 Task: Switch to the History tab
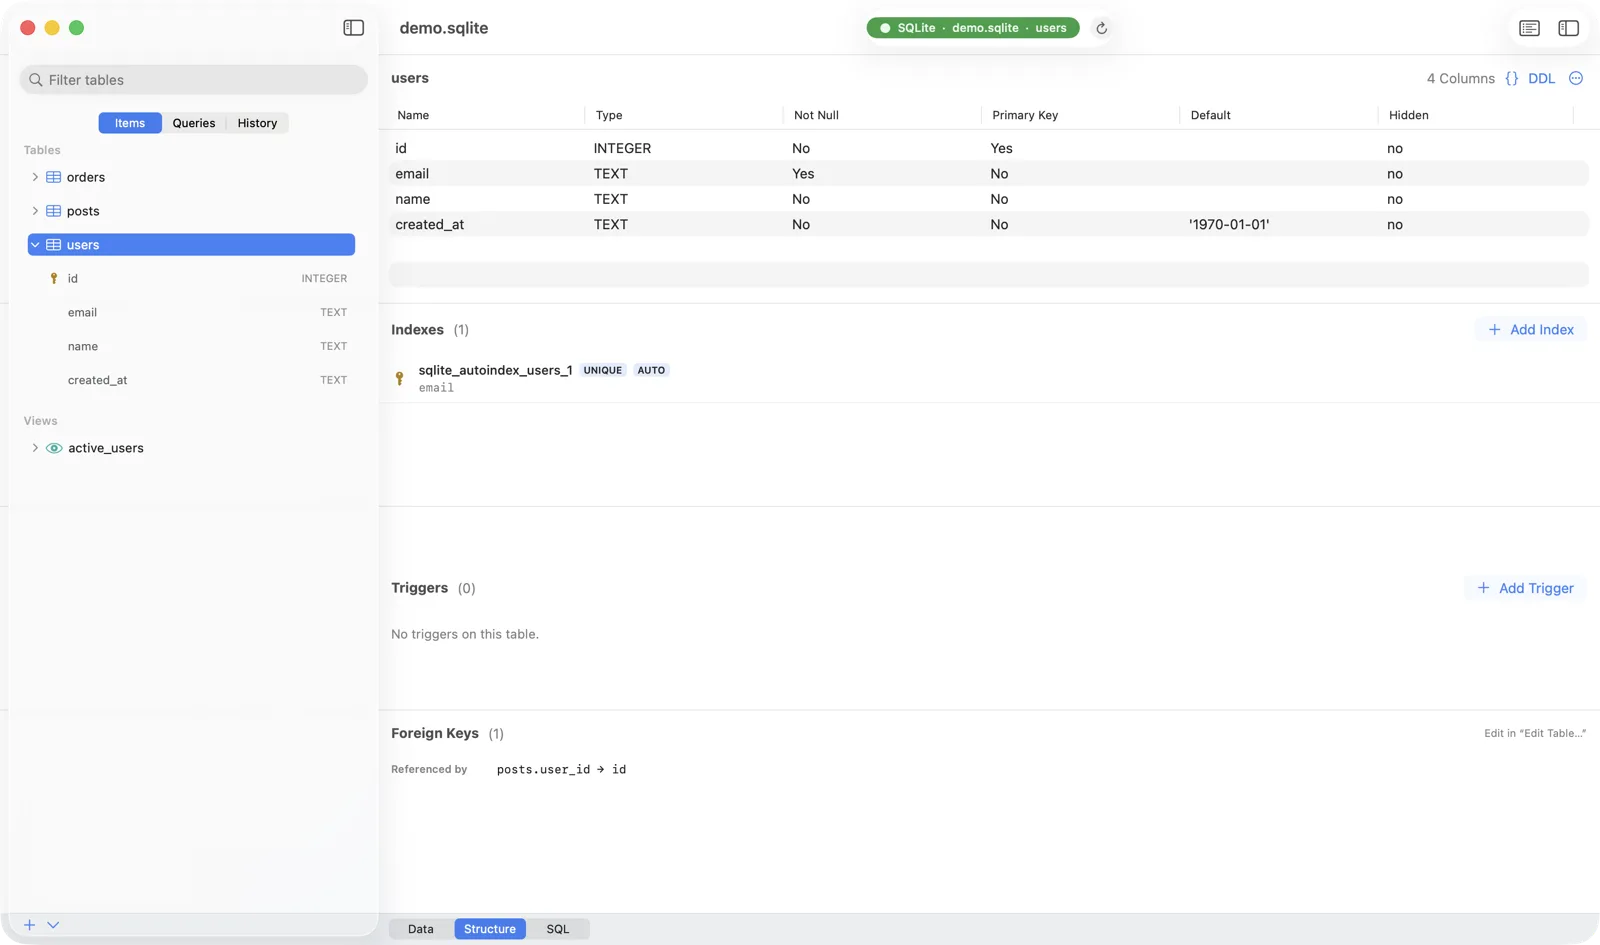(x=257, y=123)
